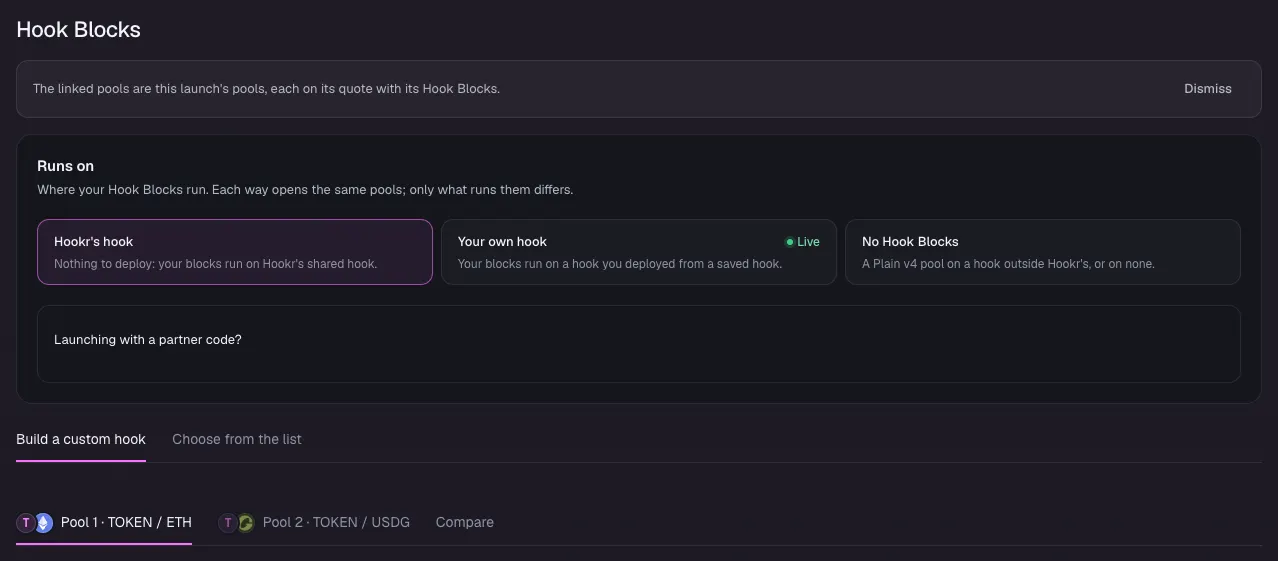Open the Choose from the list tab
The width and height of the screenshot is (1278, 561).
[237, 439]
